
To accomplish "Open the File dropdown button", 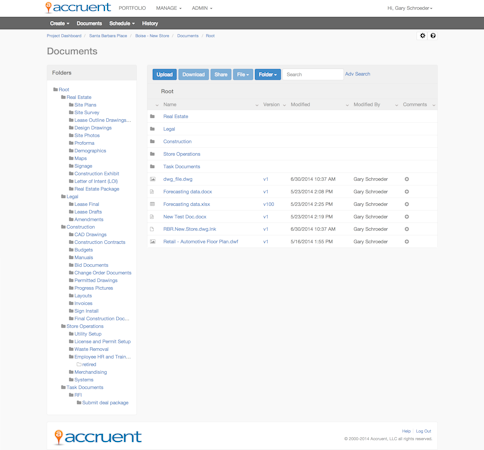I will click(x=243, y=74).
